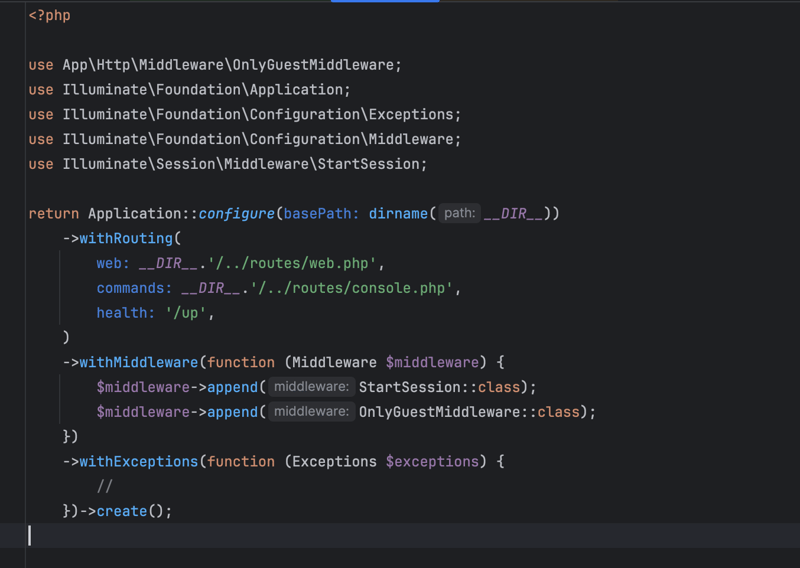
Task: Click the // comment line
Action: coord(105,486)
